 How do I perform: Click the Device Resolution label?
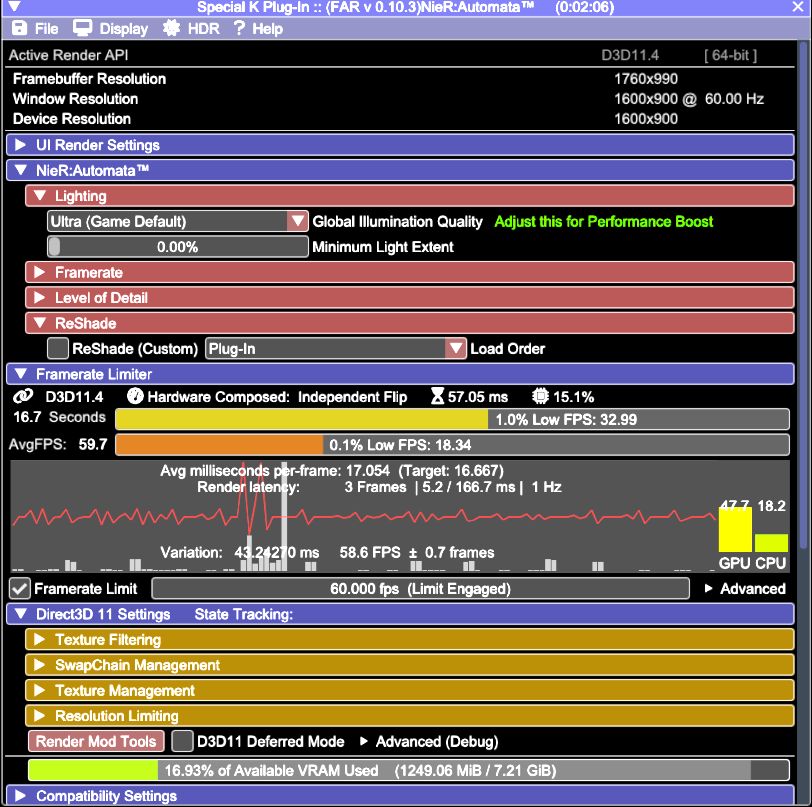[x=71, y=119]
